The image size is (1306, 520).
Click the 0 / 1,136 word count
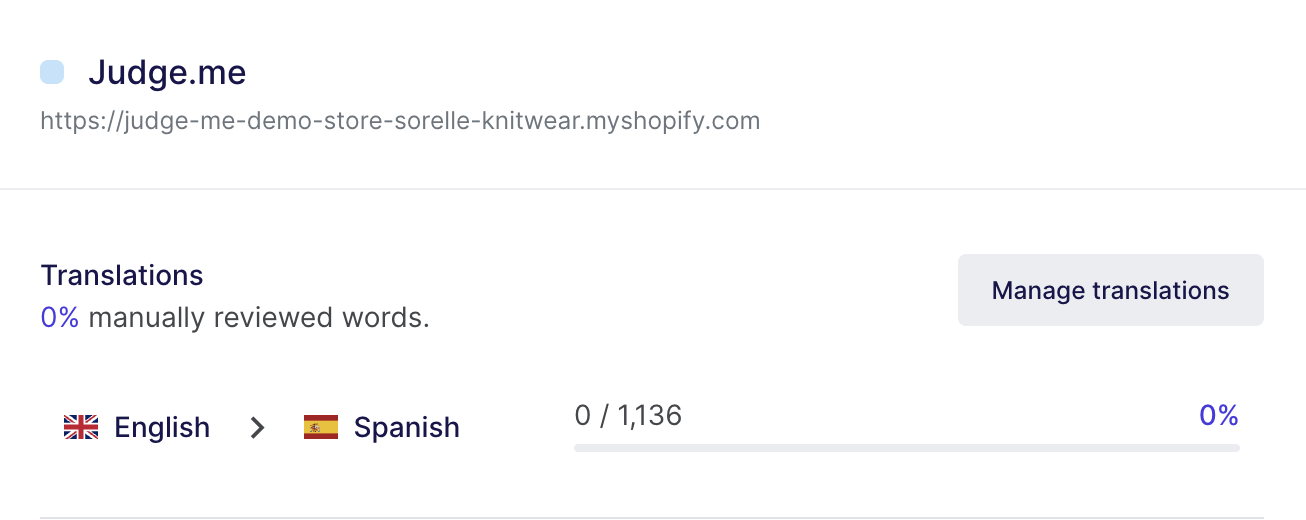tap(628, 415)
